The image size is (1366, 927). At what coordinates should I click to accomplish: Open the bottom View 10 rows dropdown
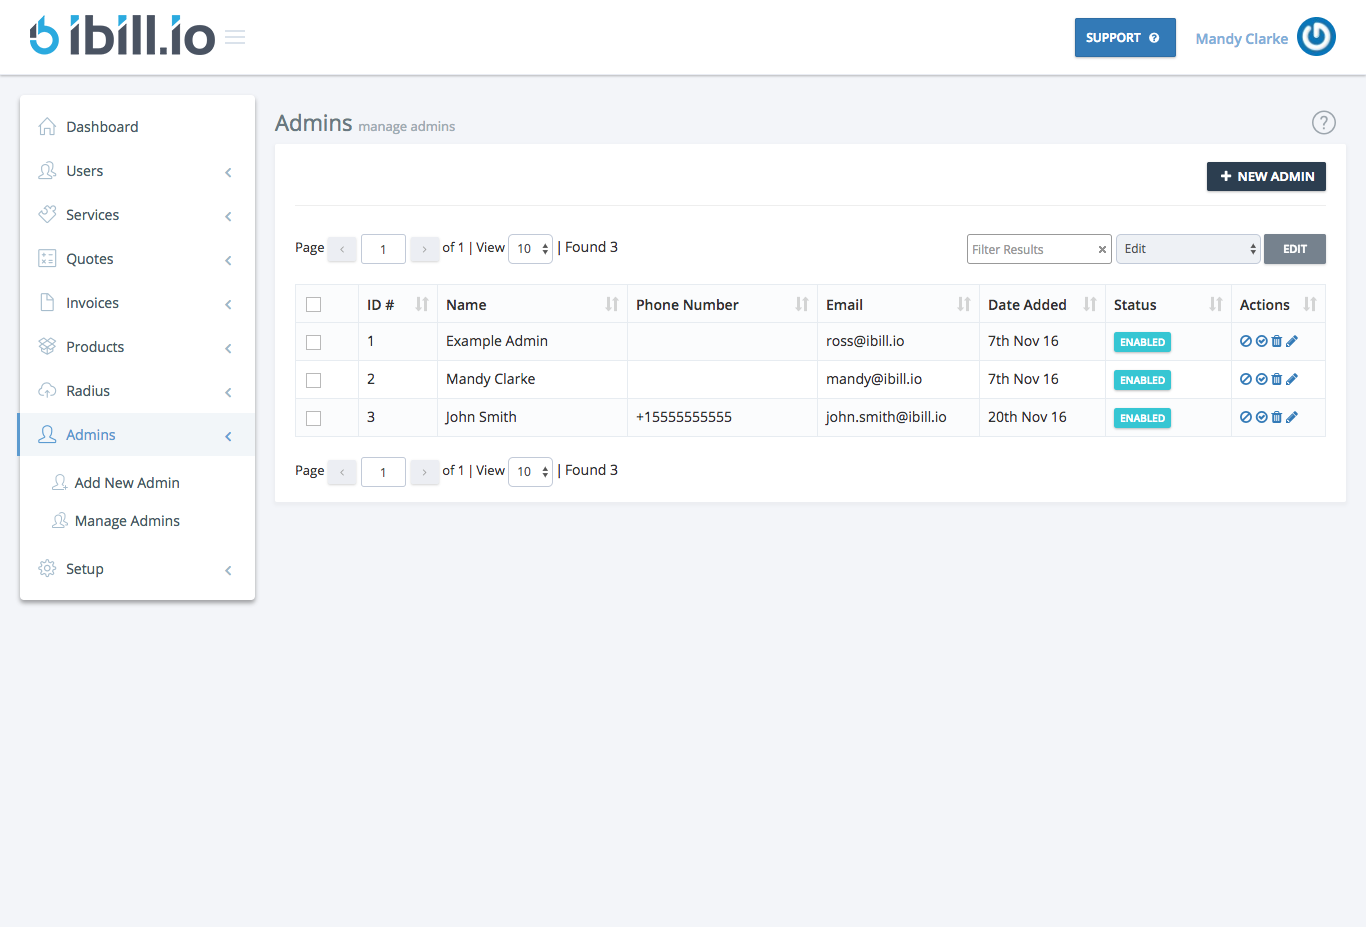pos(531,472)
